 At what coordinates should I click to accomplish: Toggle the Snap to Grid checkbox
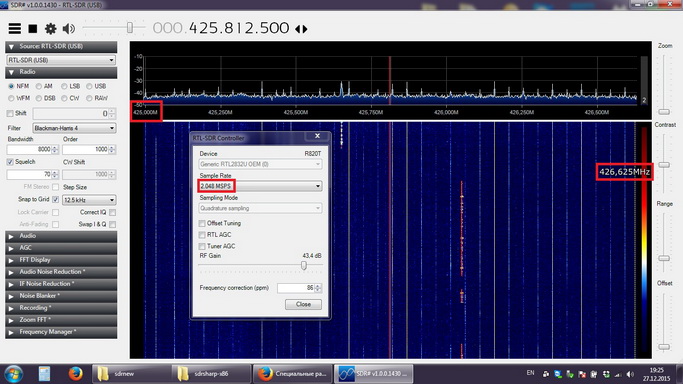(55, 199)
